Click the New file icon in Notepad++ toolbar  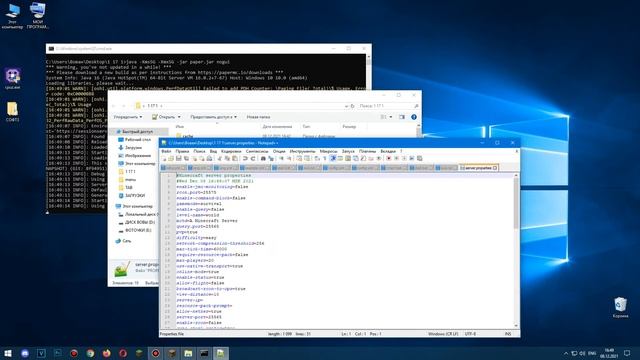tap(164, 158)
